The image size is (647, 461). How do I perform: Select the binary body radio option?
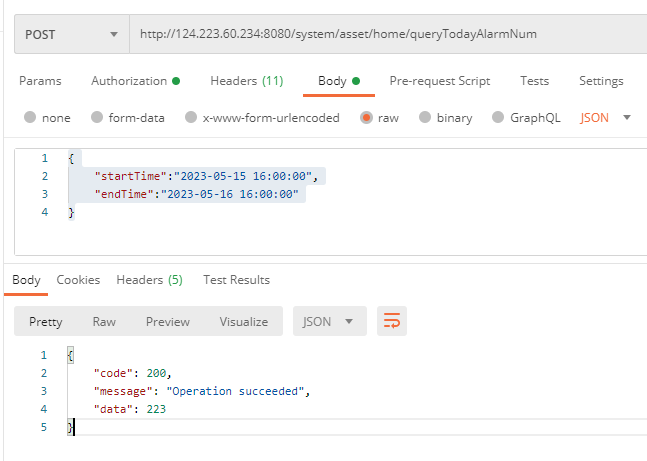click(425, 118)
